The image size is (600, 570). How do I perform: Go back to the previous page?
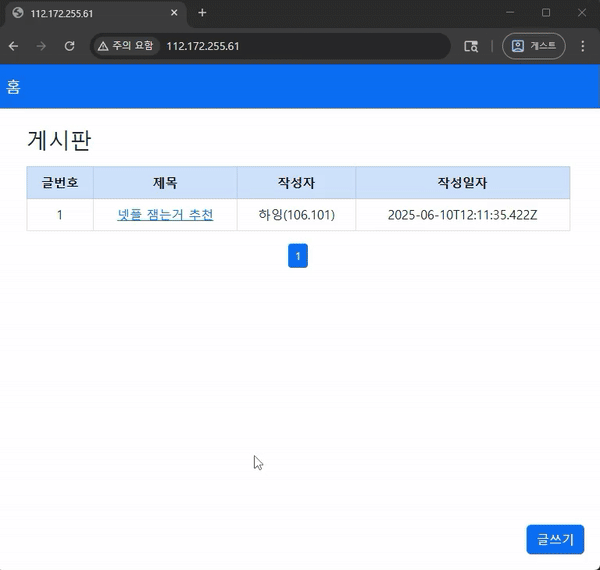13,46
